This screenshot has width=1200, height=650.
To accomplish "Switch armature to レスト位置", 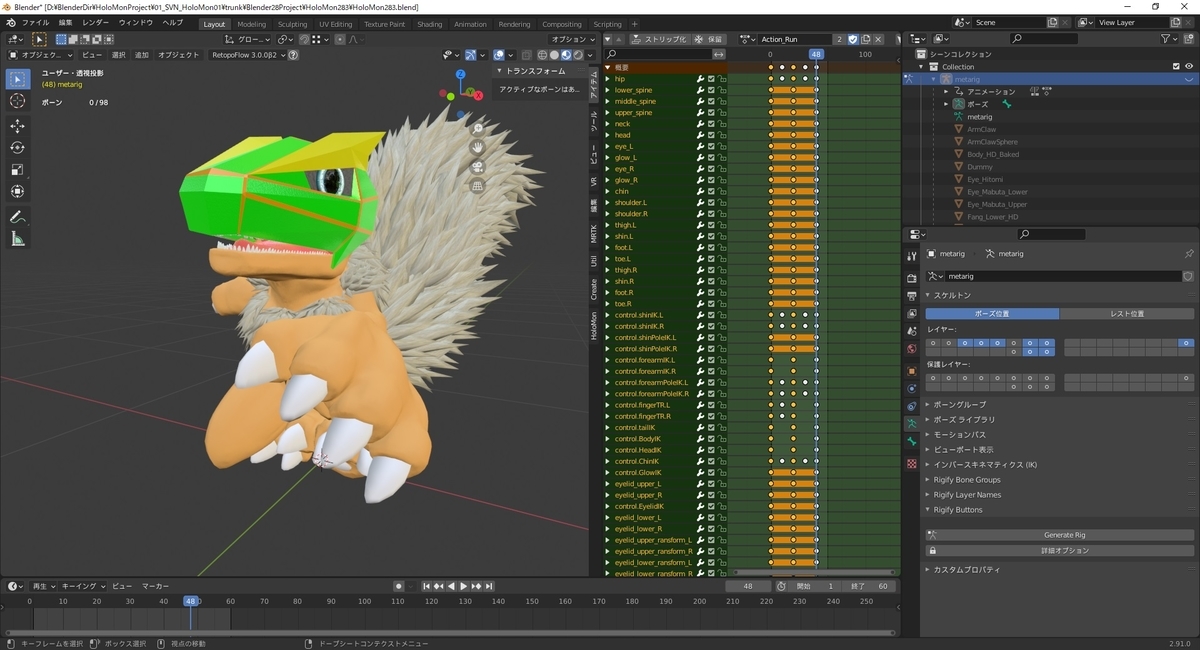I will [1127, 314].
